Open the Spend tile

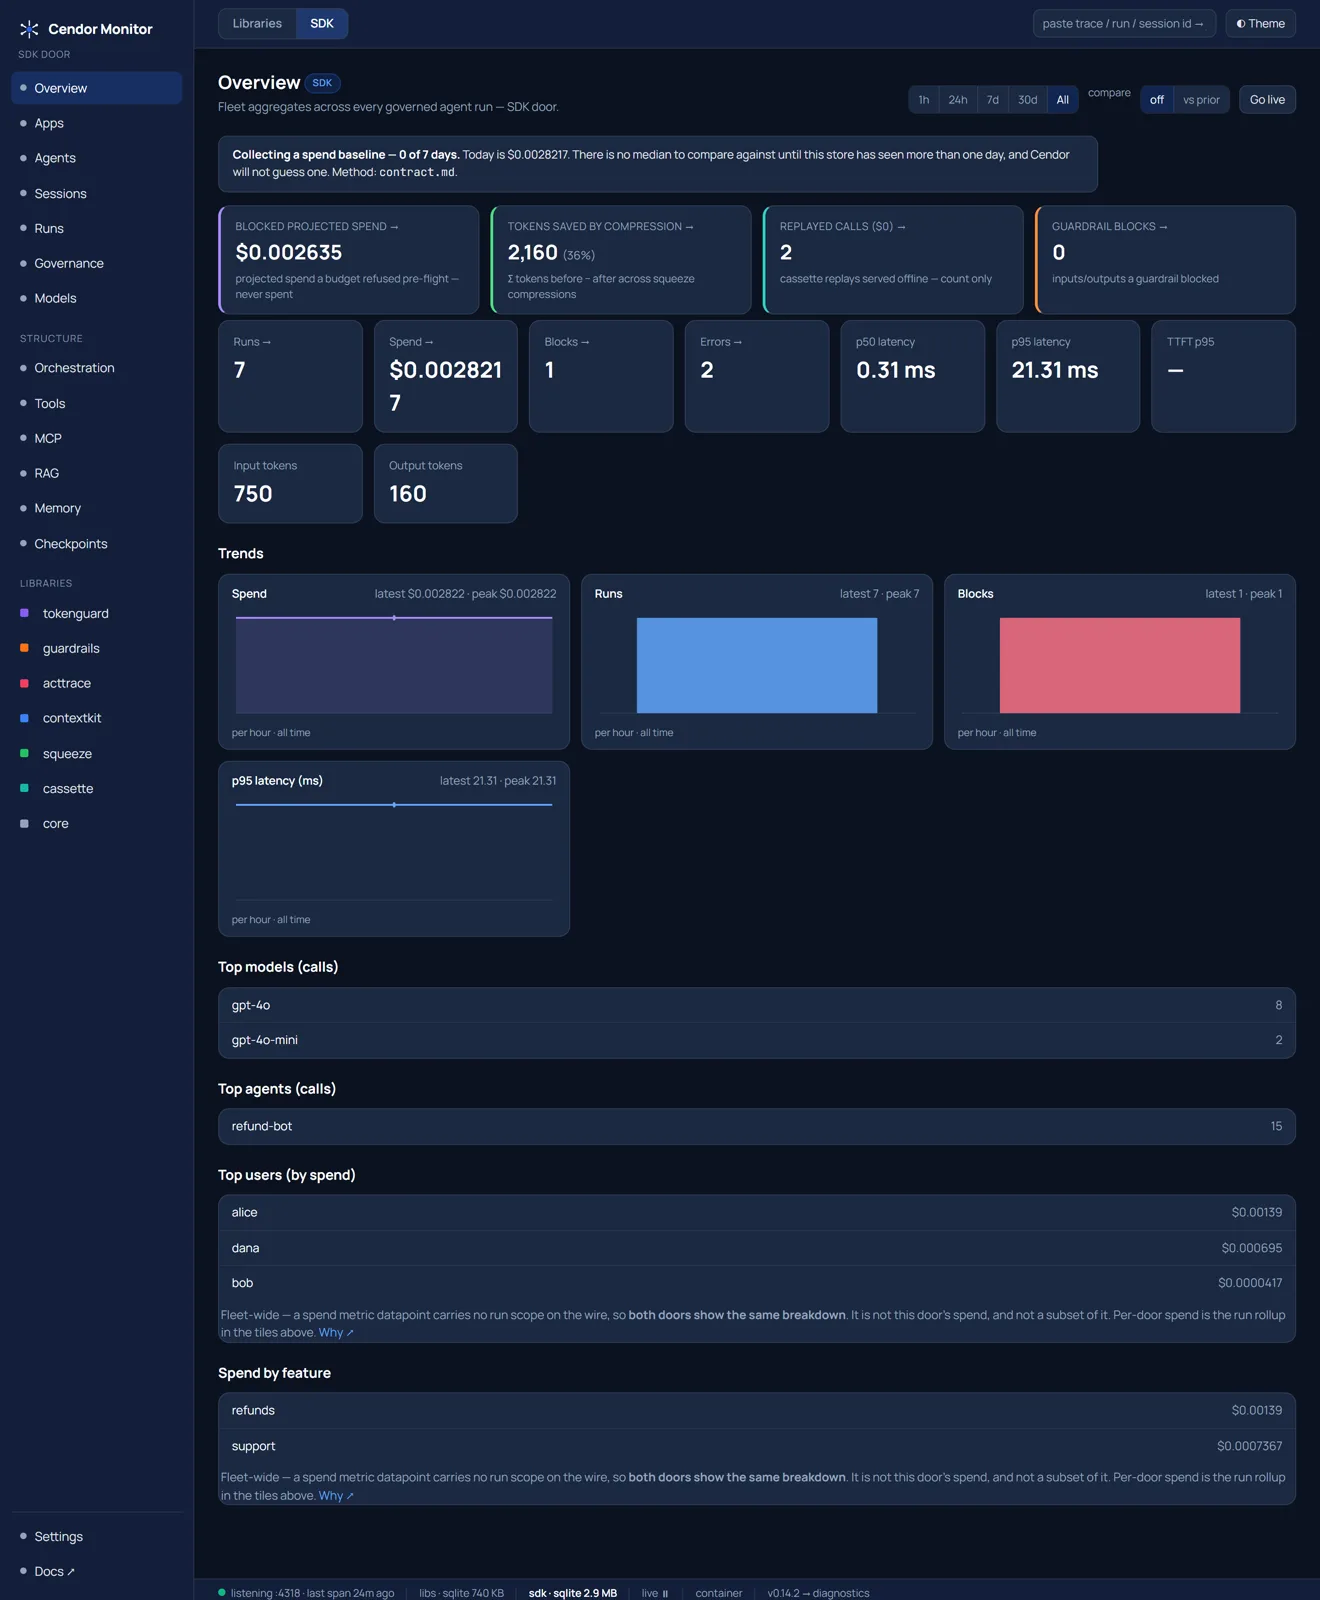pos(445,376)
